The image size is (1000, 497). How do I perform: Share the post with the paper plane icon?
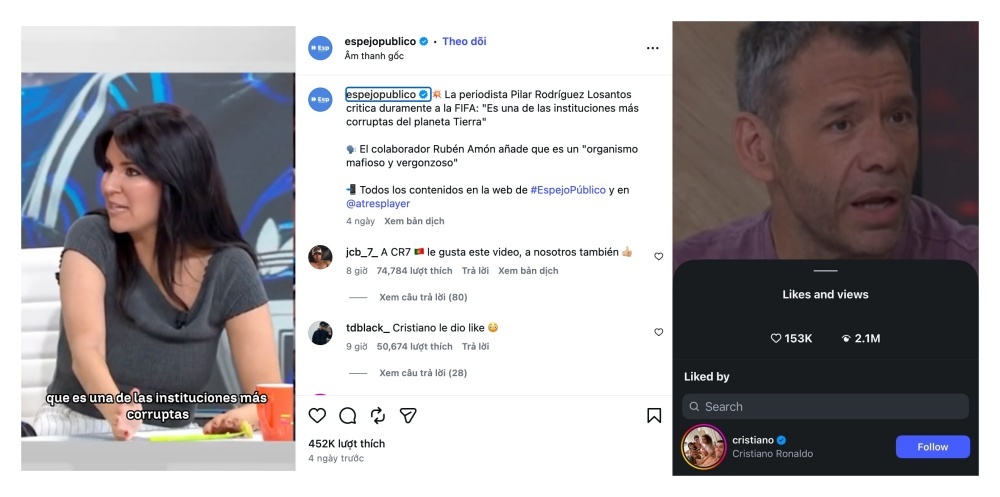pyautogui.click(x=408, y=416)
